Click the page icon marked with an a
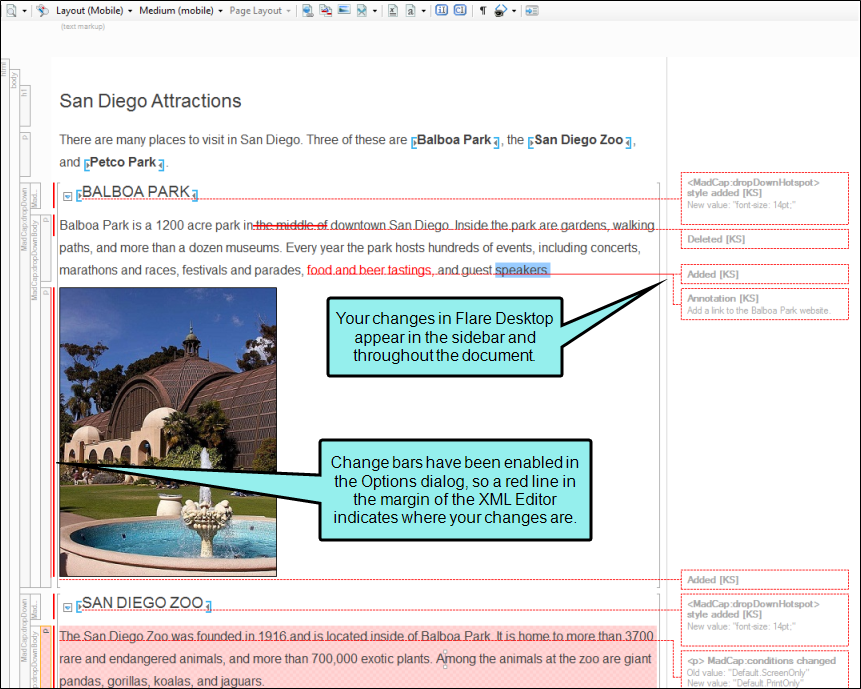The height and width of the screenshot is (689, 861). 410,10
